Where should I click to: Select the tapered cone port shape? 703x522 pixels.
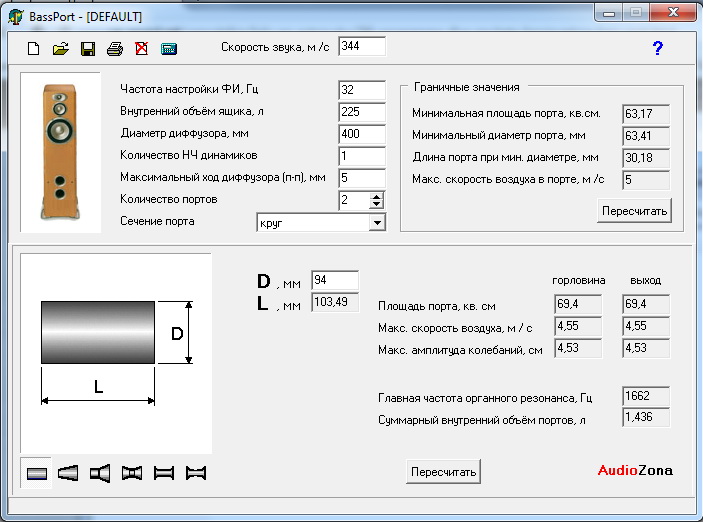(x=68, y=473)
